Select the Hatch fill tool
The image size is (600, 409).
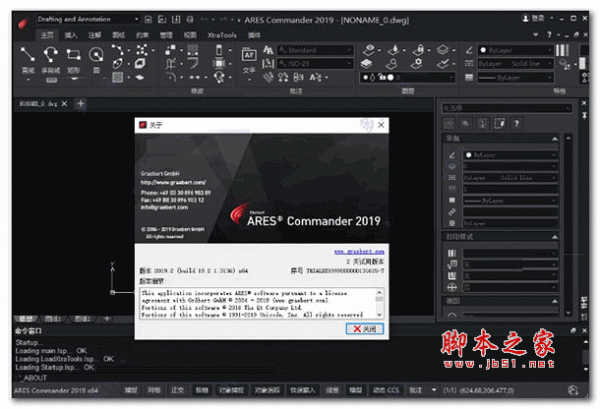coord(117,78)
